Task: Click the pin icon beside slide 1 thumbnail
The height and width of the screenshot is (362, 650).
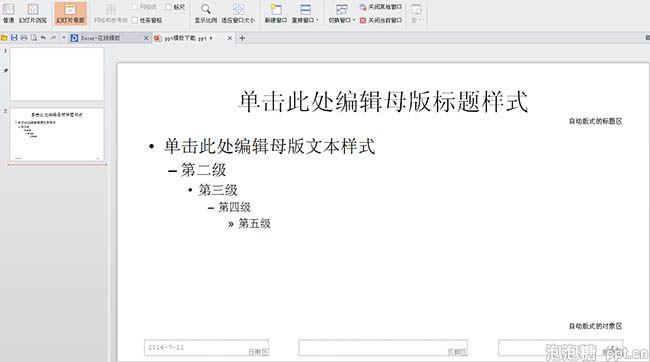Action: pyautogui.click(x=5, y=70)
